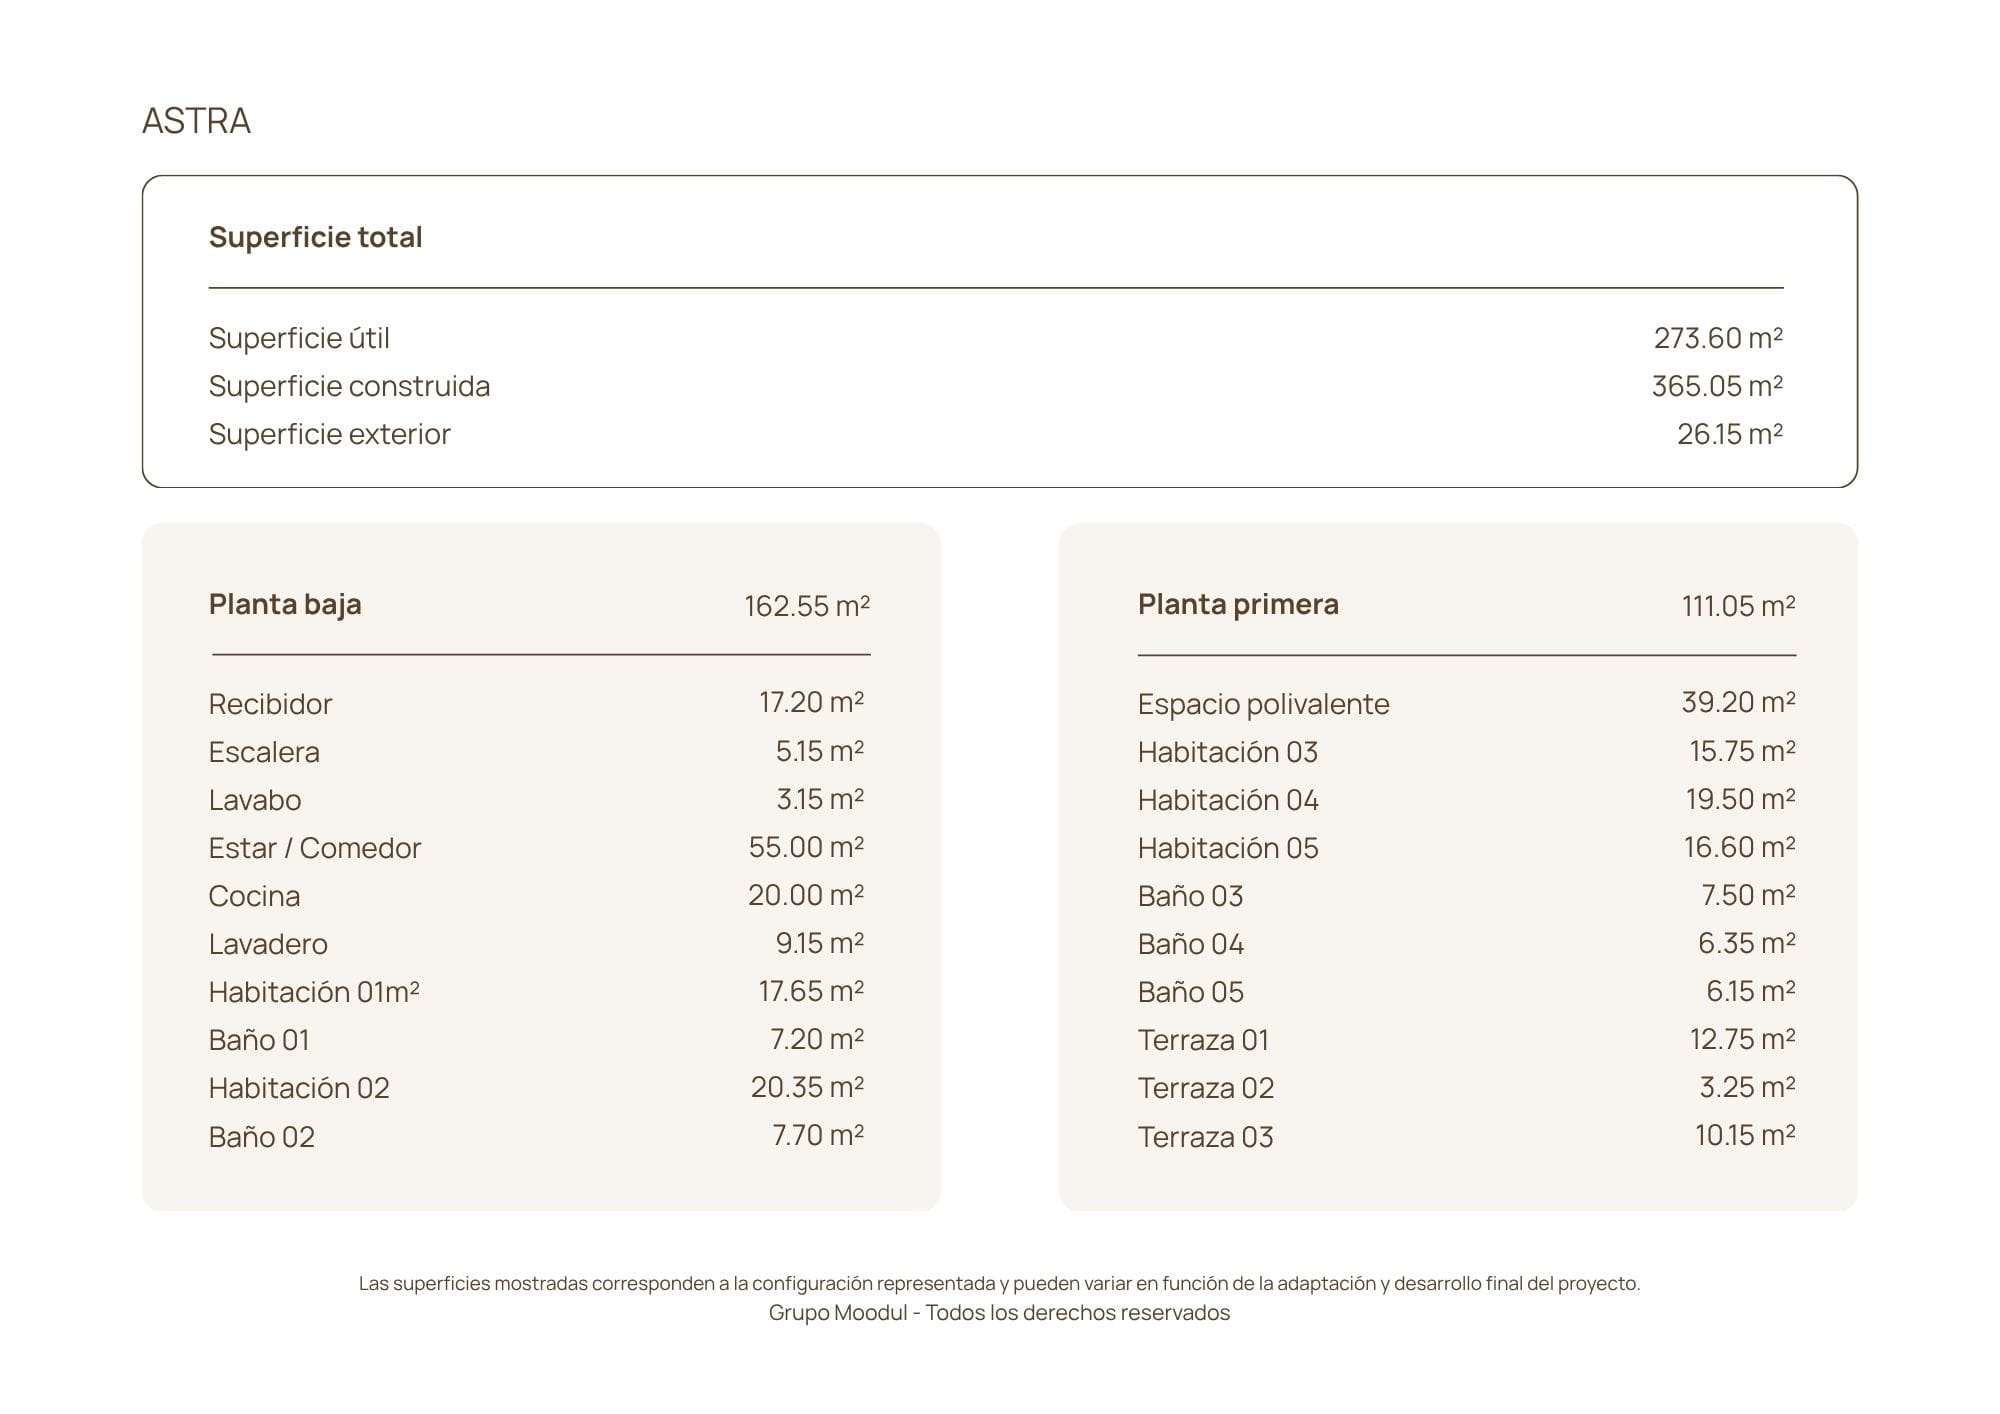Click the Grupo Moodul footer text
Viewport: 2000px width, 1414px height.
click(x=999, y=1313)
